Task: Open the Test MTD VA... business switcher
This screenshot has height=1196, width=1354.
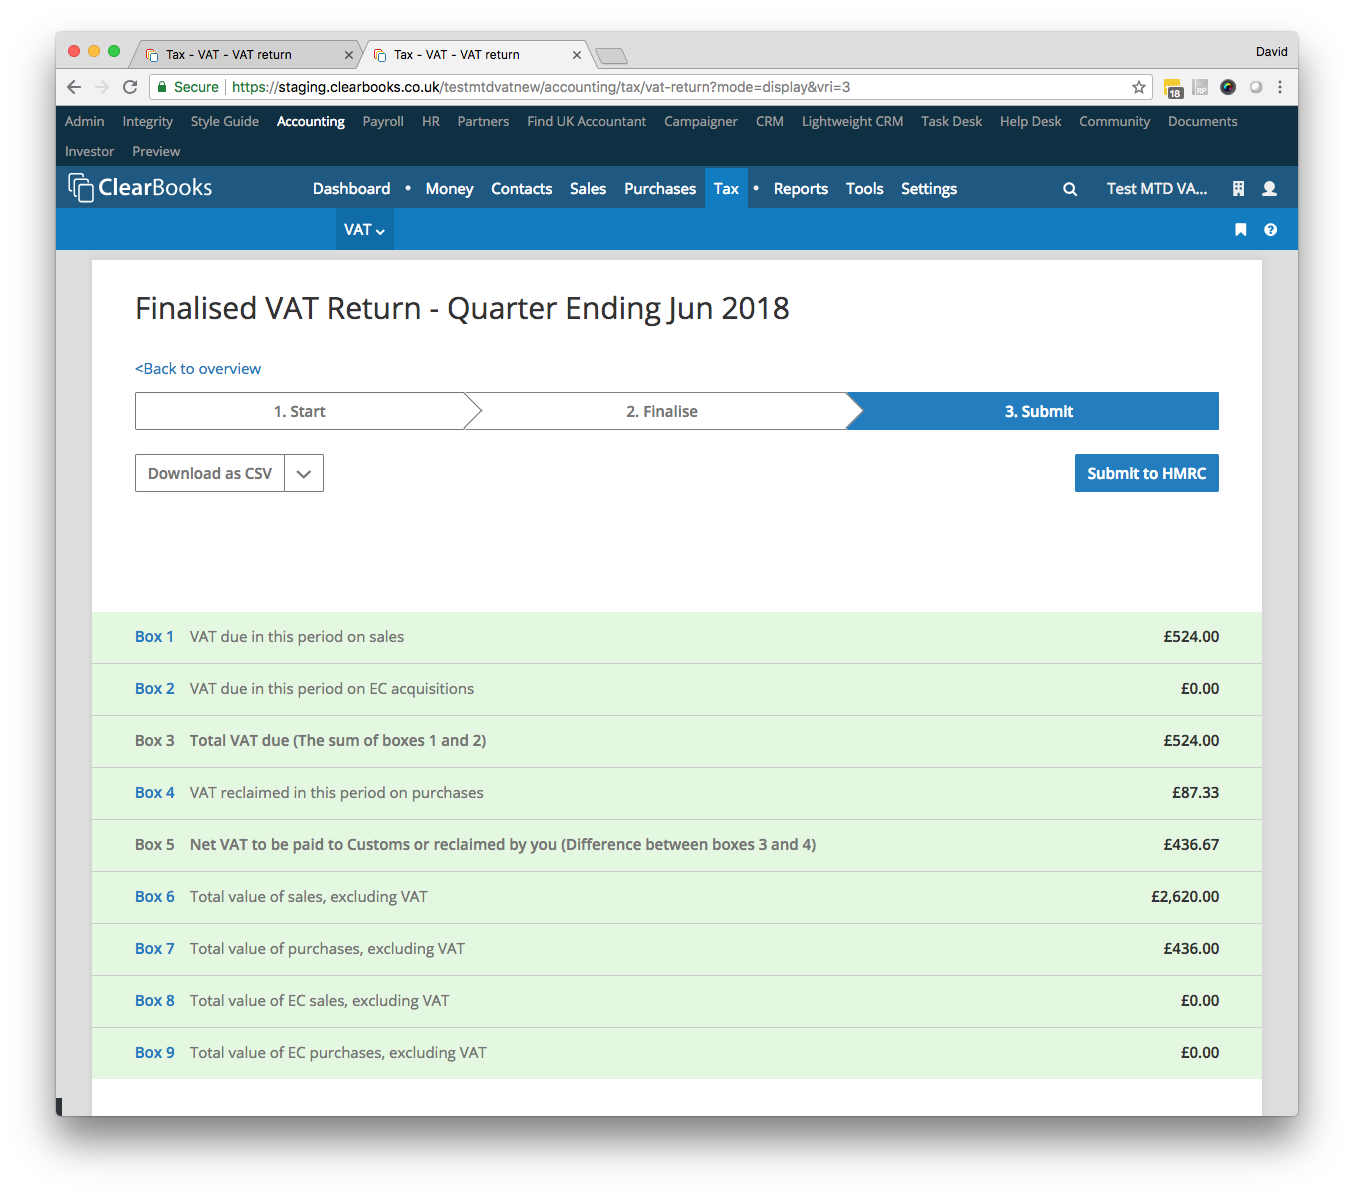Action: point(1157,188)
